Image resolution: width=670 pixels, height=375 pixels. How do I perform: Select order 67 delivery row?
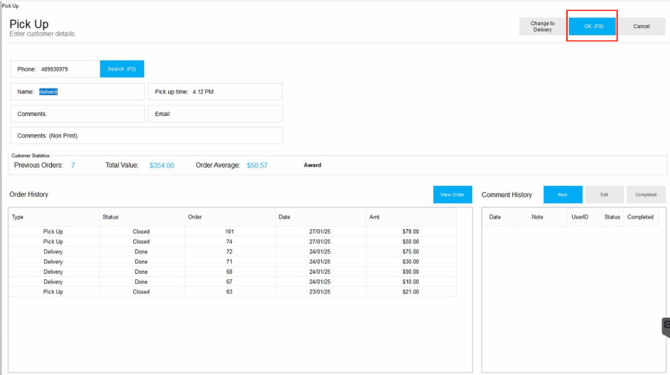tap(232, 281)
